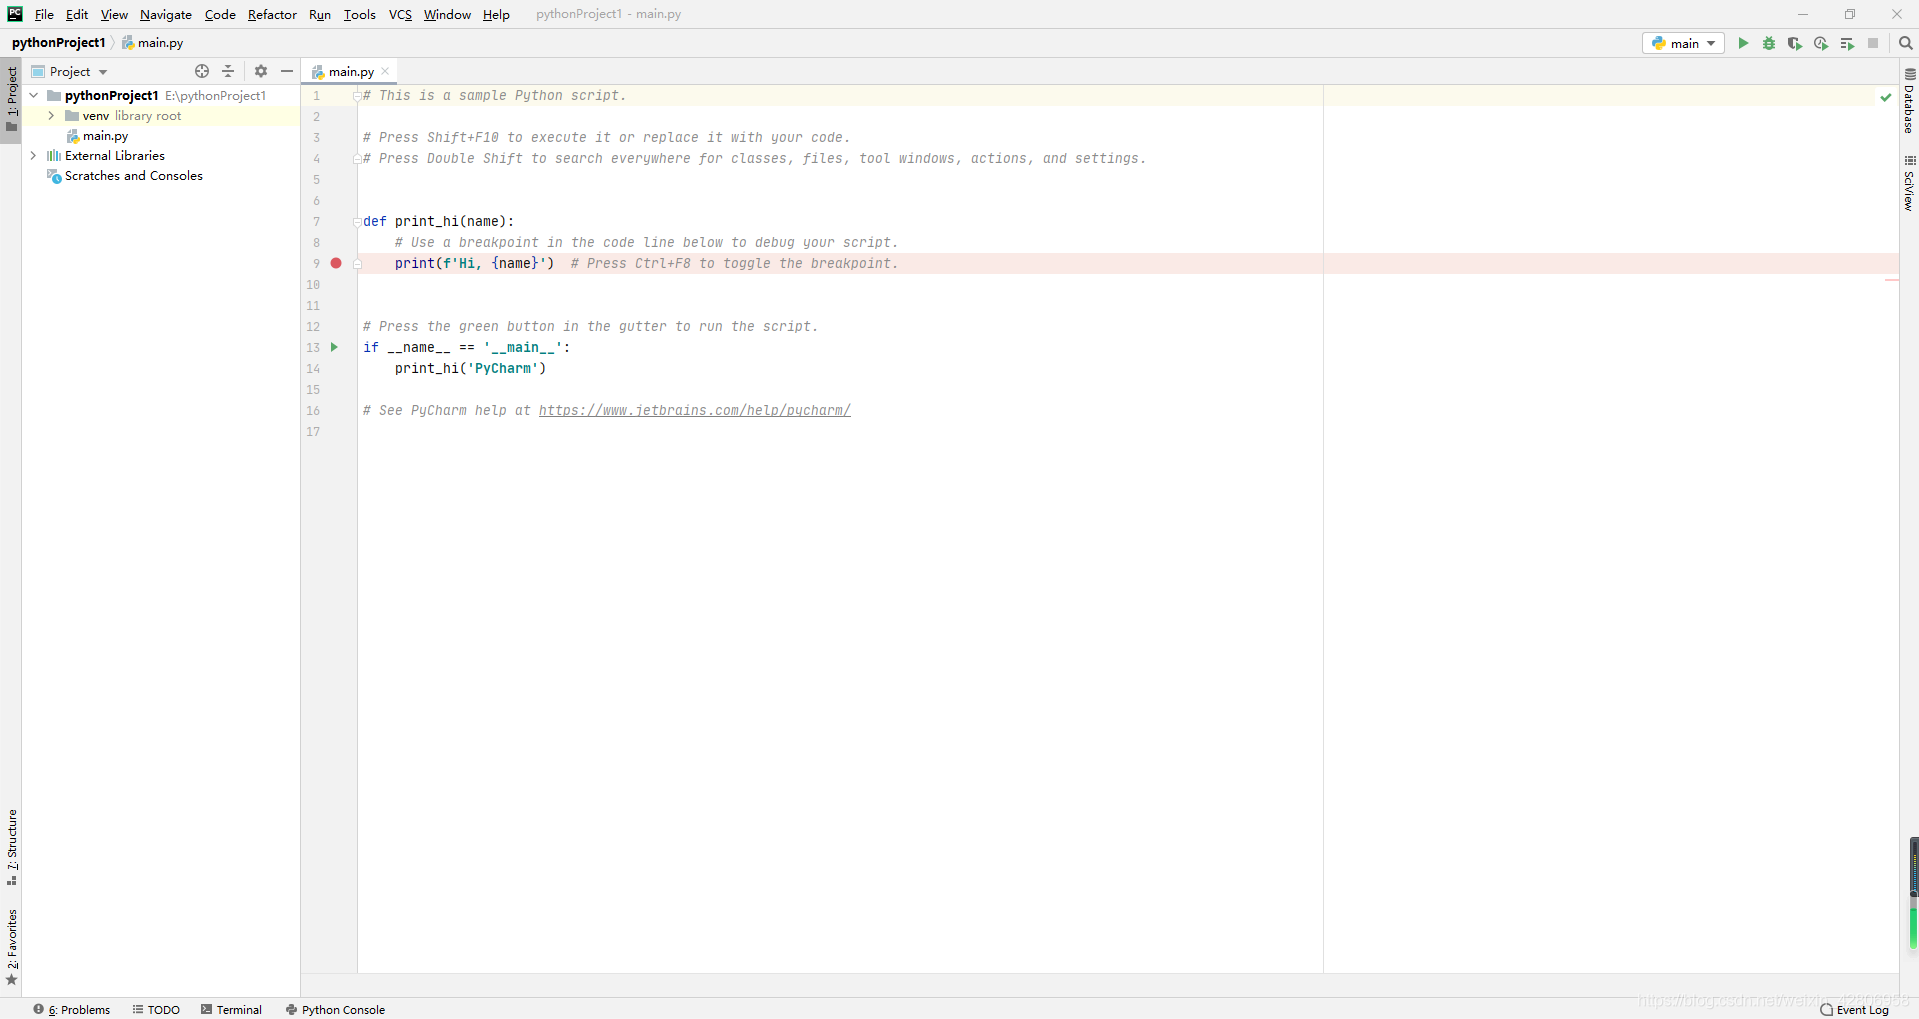Image resolution: width=1919 pixels, height=1019 pixels.
Task: Open the Favorites side tab
Action: pos(11,946)
